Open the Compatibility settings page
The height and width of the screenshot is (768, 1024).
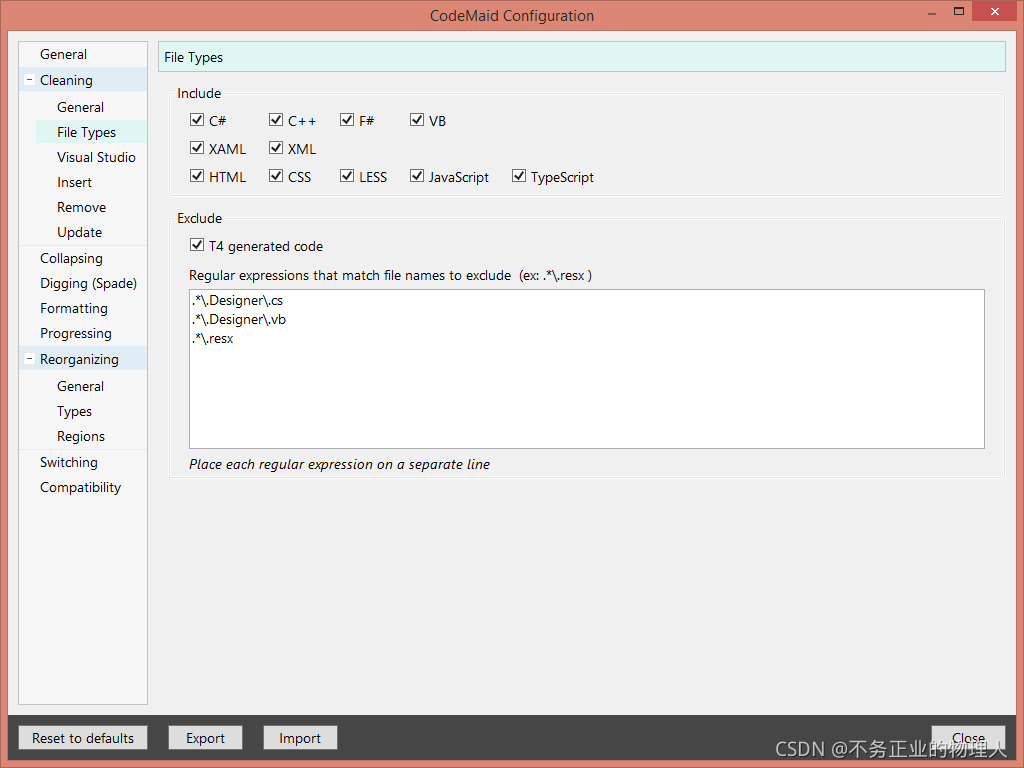tap(80, 487)
